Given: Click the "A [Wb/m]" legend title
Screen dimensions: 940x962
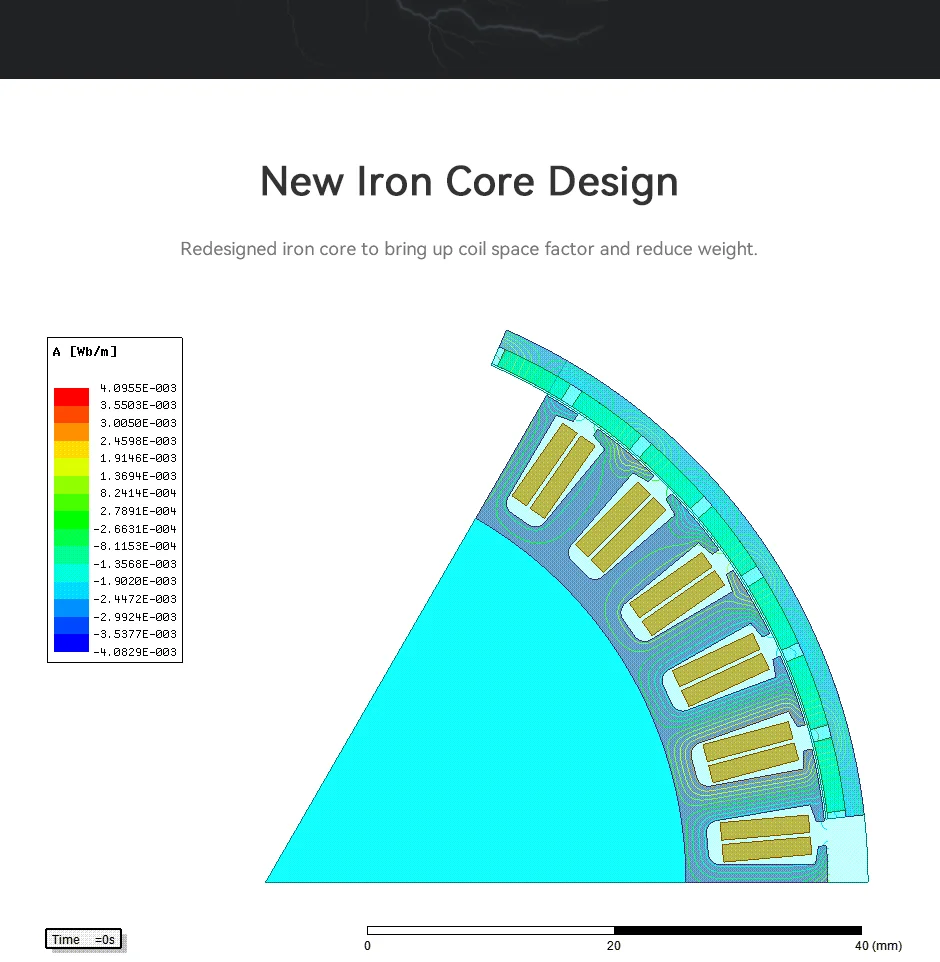Looking at the screenshot, I should pos(85,352).
